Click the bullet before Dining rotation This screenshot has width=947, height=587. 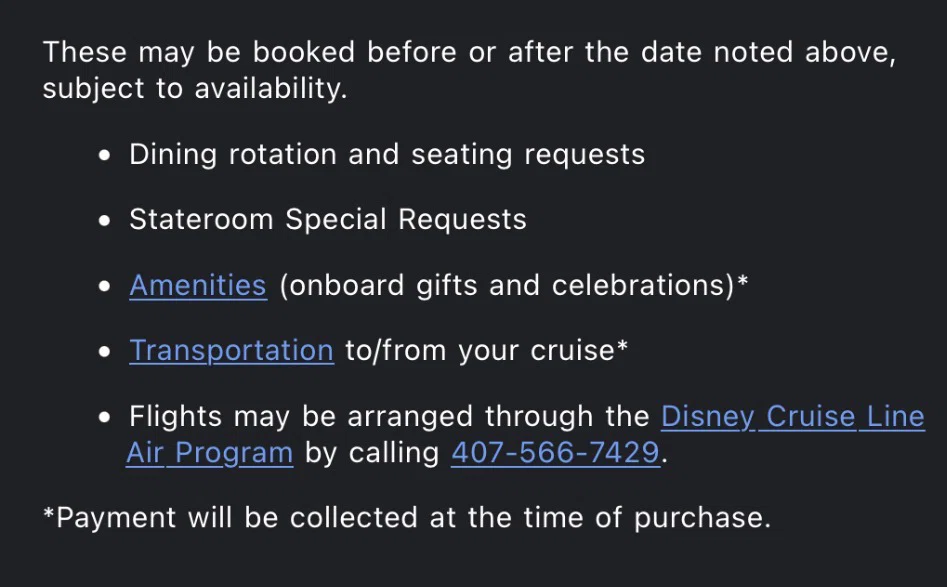coord(104,155)
